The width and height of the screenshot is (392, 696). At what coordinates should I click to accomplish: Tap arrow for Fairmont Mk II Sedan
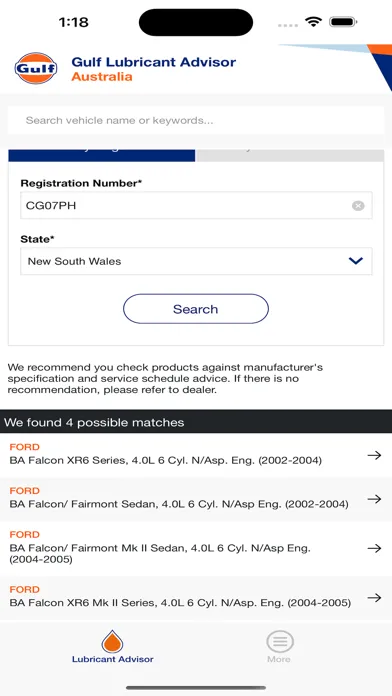tap(374, 548)
